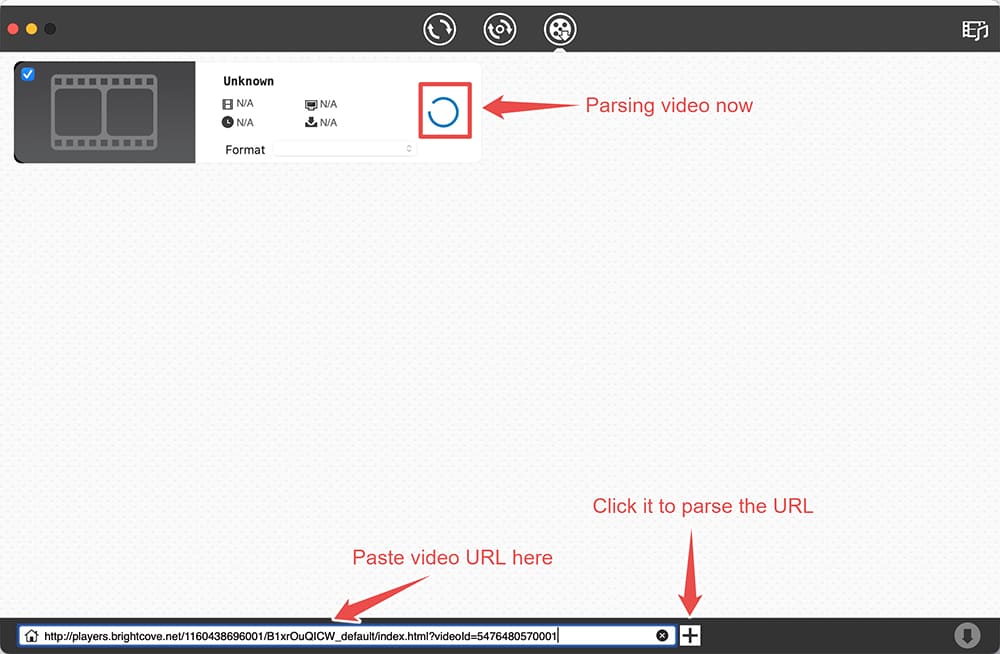Click the extract-audio filmstrip icon top right
Image resolution: width=1000 pixels, height=654 pixels.
(974, 32)
